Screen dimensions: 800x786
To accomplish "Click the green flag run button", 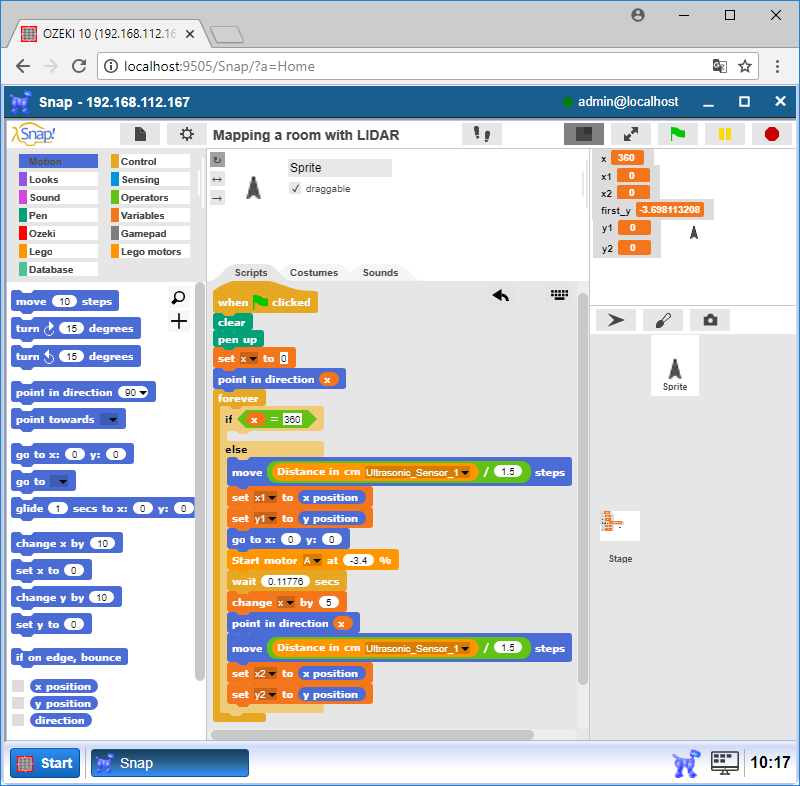I will pyautogui.click(x=677, y=134).
